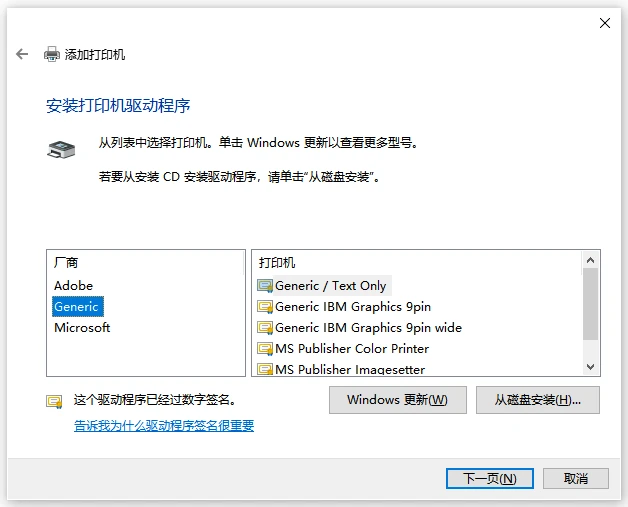Click the digital signature certificate icon
This screenshot has height=507, width=628.
point(54,401)
